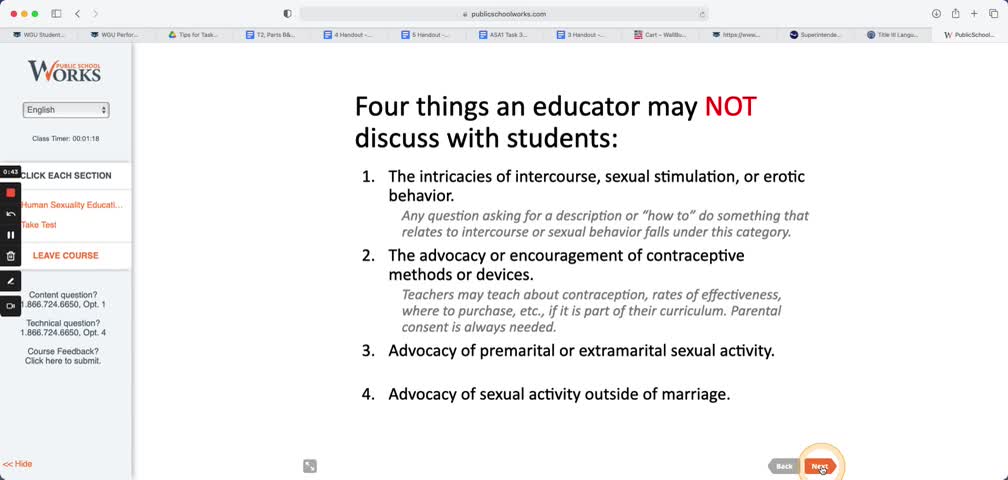This screenshot has width=1008, height=480.
Task: Click the 0:43 recording timer
Action: [x=10, y=172]
